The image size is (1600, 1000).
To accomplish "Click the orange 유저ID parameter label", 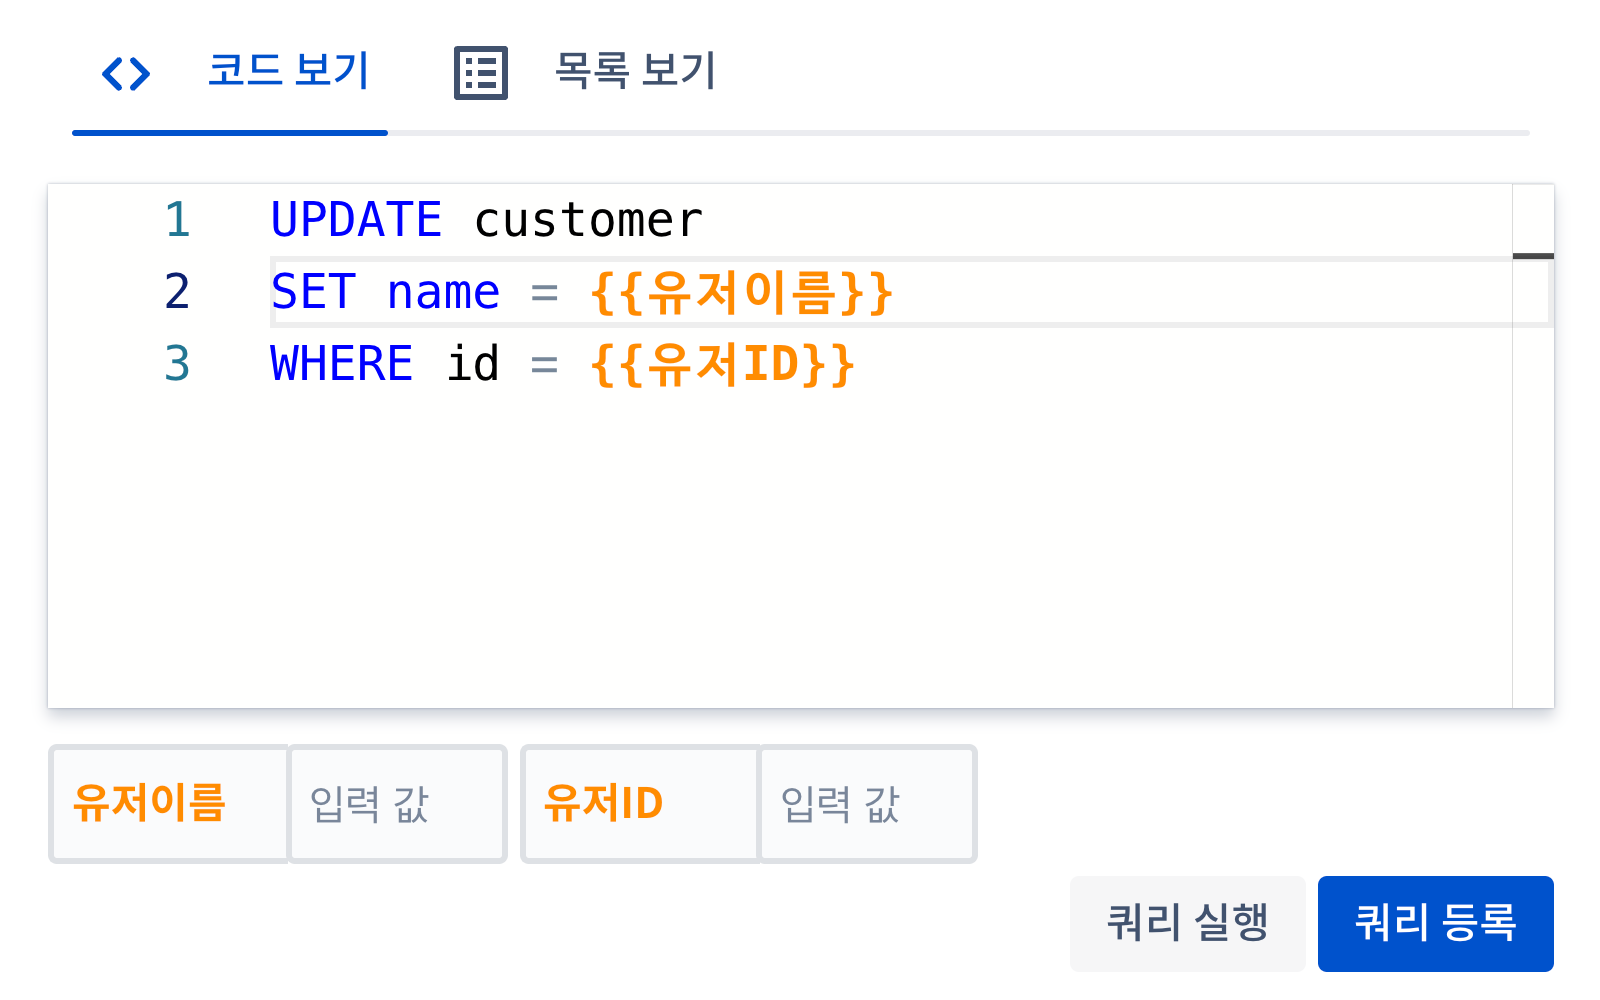I will click(603, 803).
